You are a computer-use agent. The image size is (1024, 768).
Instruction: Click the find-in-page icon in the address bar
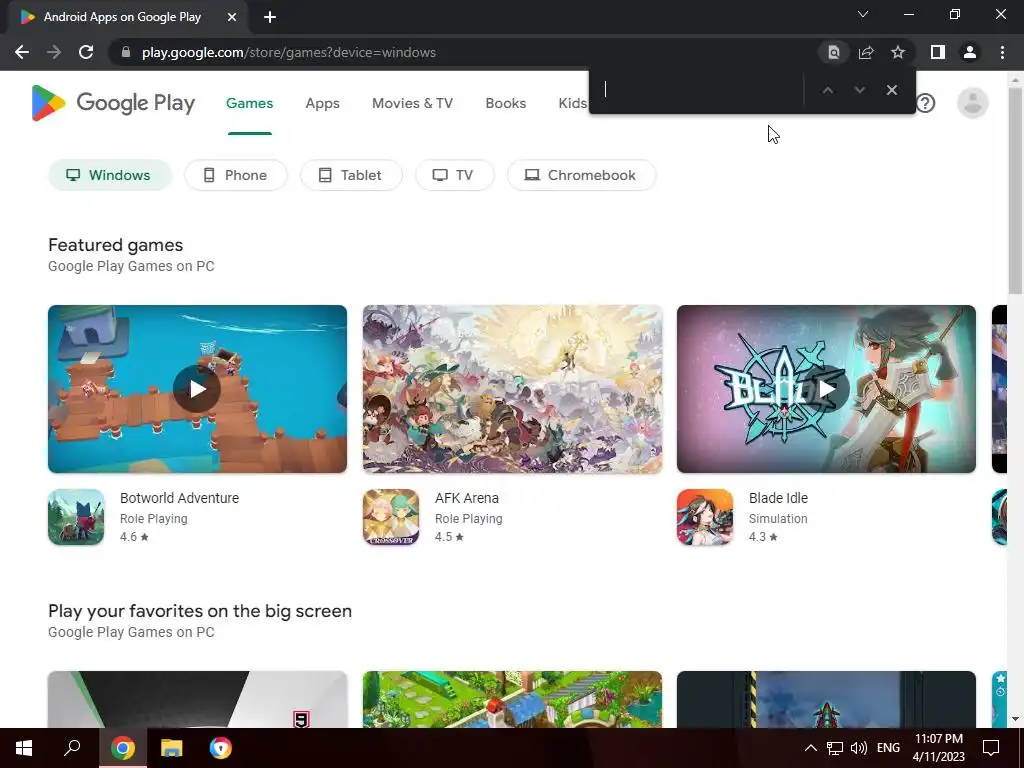coord(834,52)
